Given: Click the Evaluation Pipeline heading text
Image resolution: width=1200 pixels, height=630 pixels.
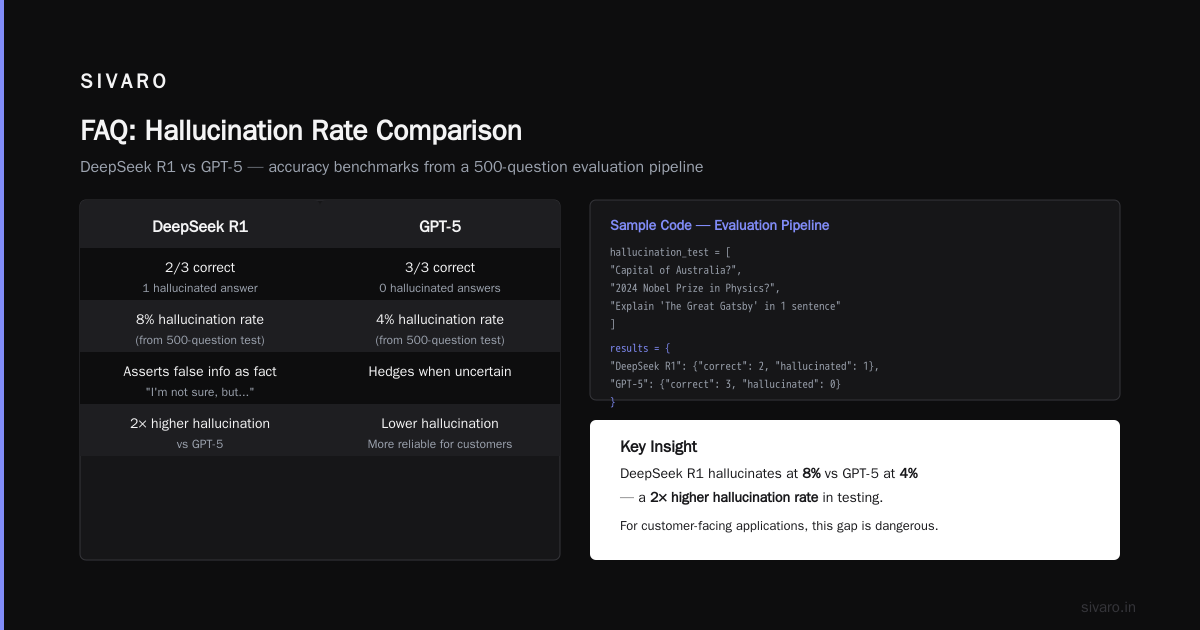Looking at the screenshot, I should pos(771,225).
